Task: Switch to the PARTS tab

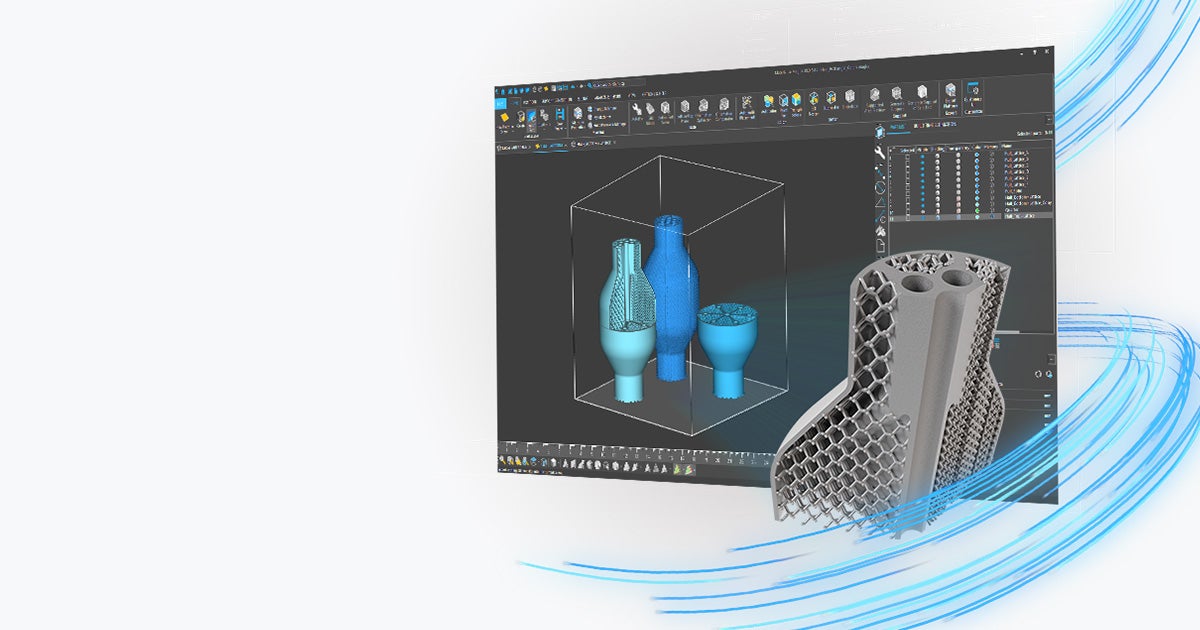Action: pyautogui.click(x=897, y=127)
